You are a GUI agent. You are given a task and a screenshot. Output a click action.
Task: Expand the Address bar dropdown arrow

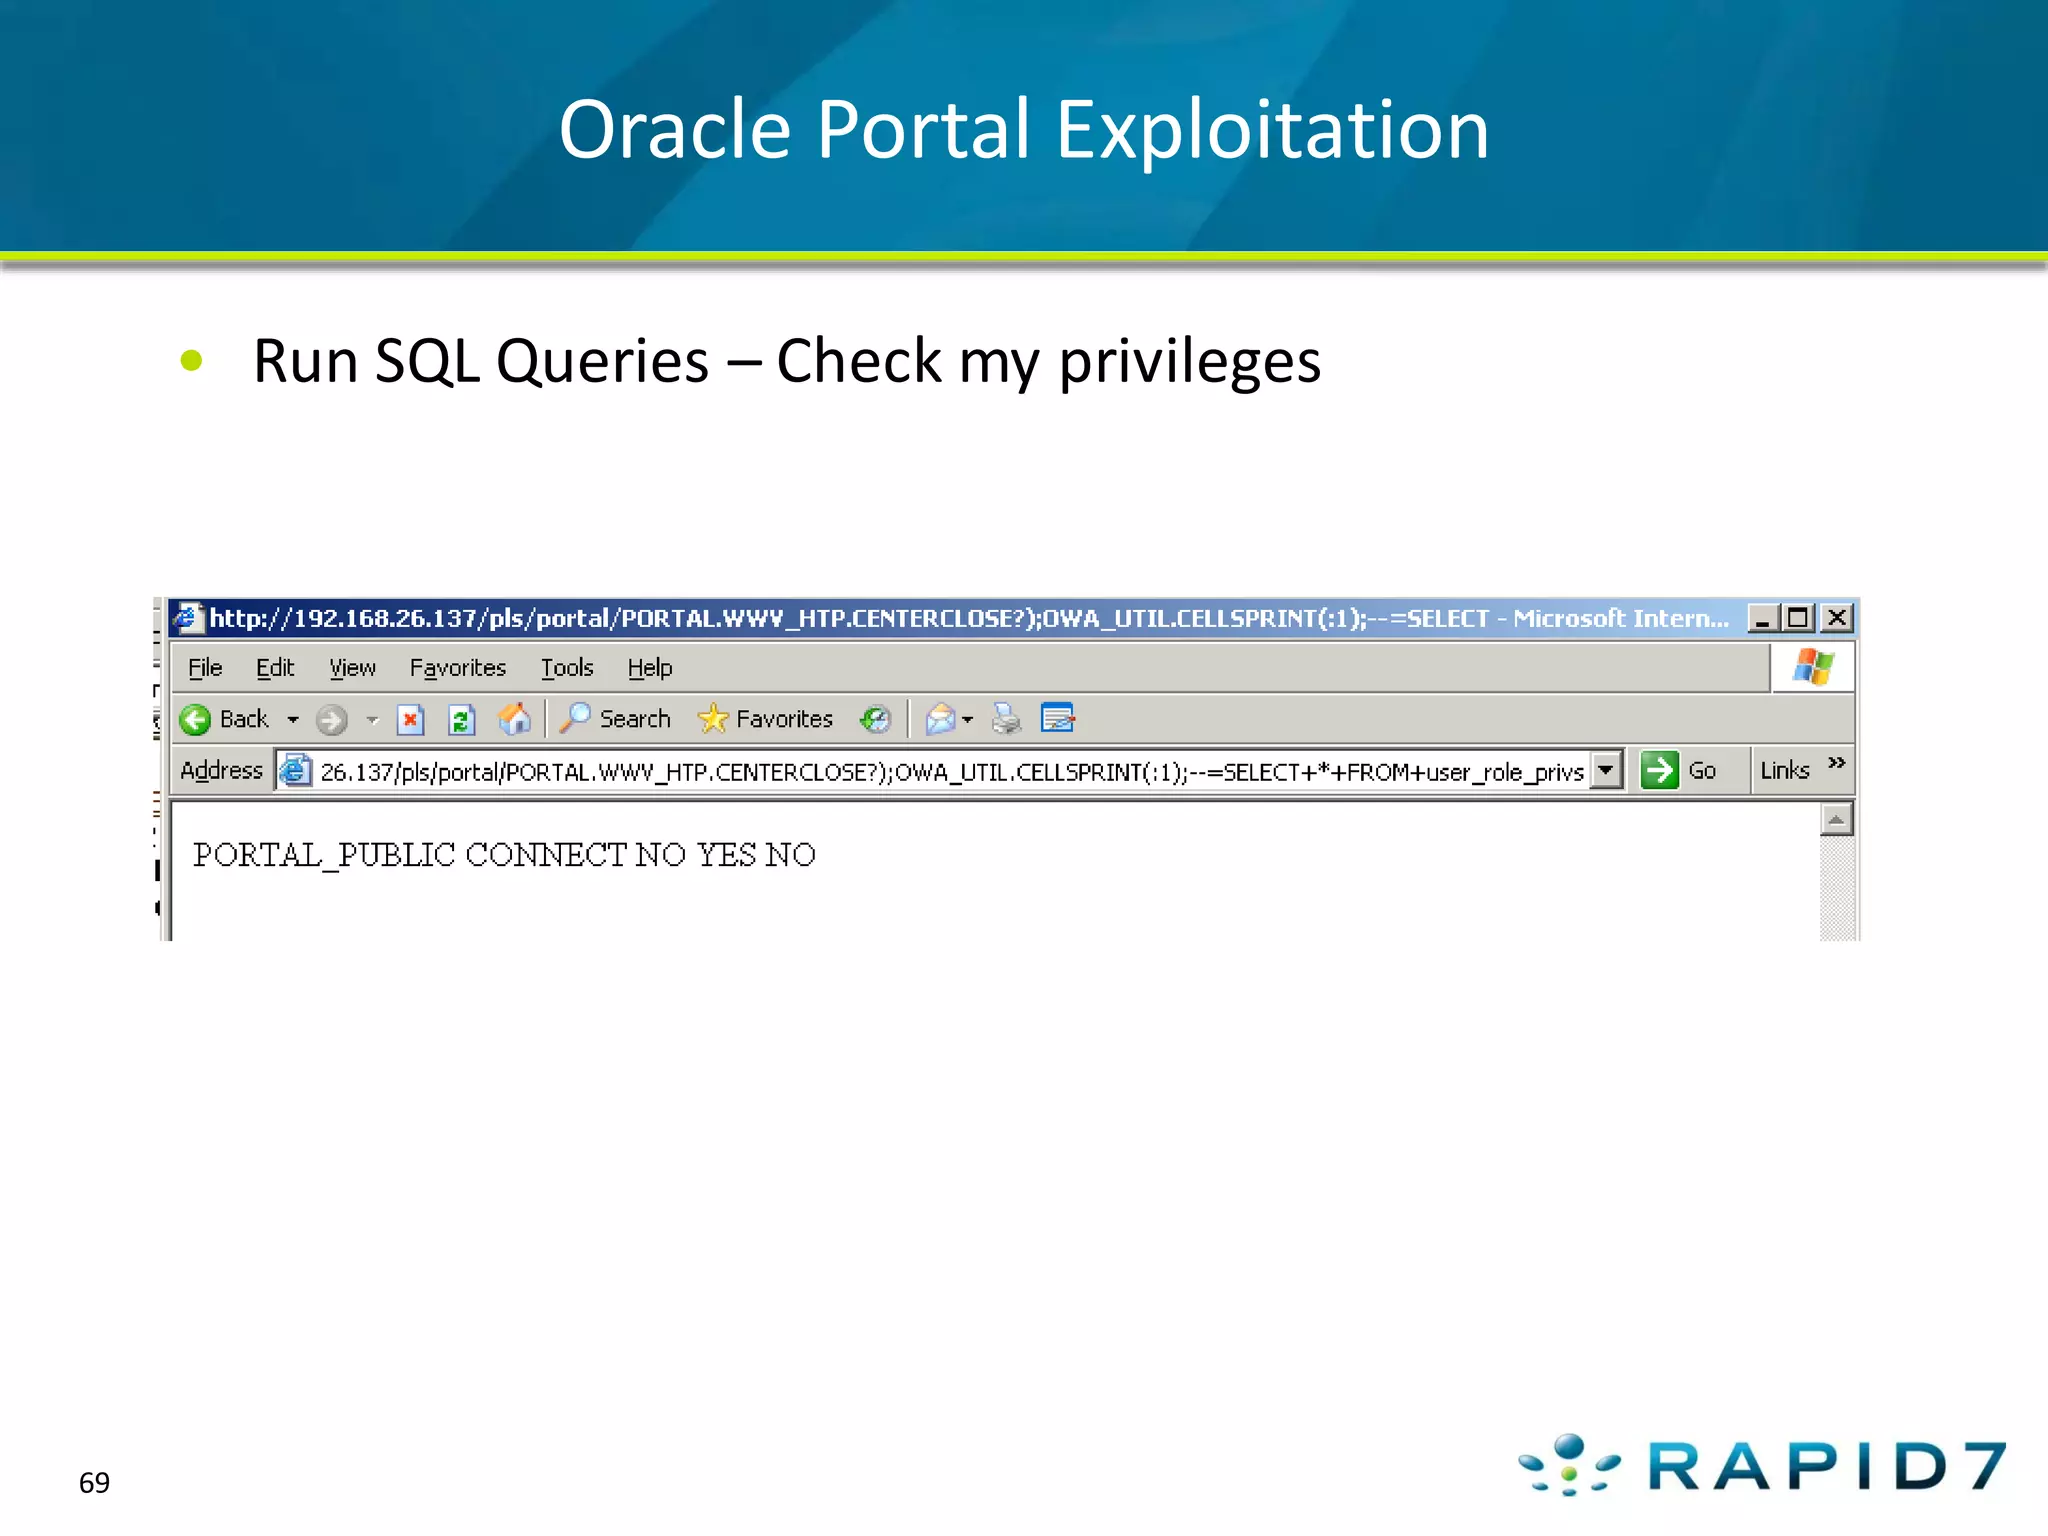click(x=1606, y=770)
